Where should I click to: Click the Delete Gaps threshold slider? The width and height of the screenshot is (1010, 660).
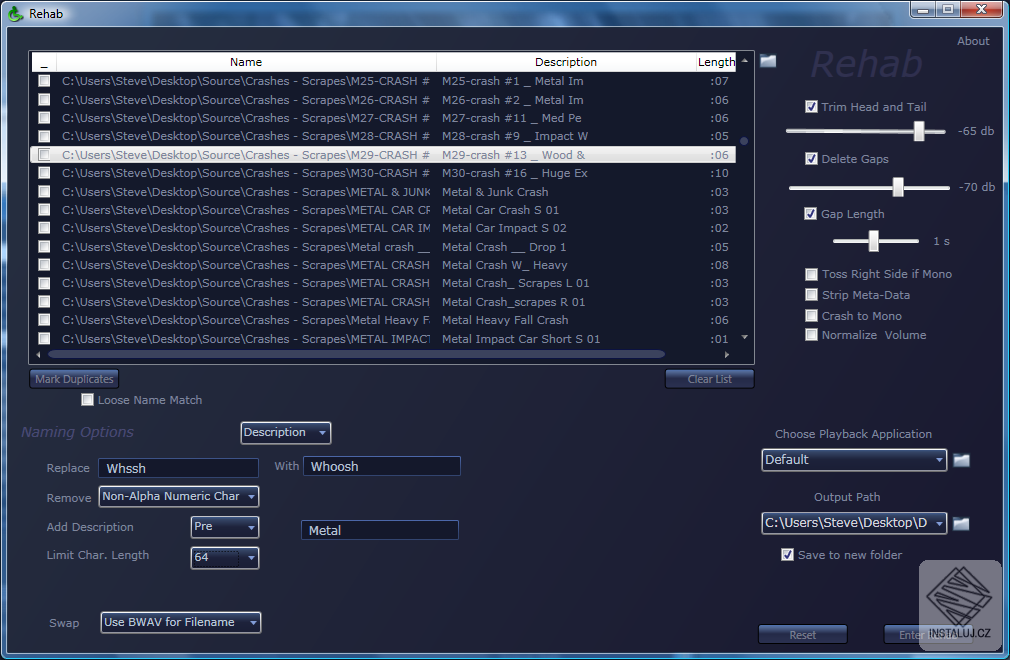(x=869, y=187)
